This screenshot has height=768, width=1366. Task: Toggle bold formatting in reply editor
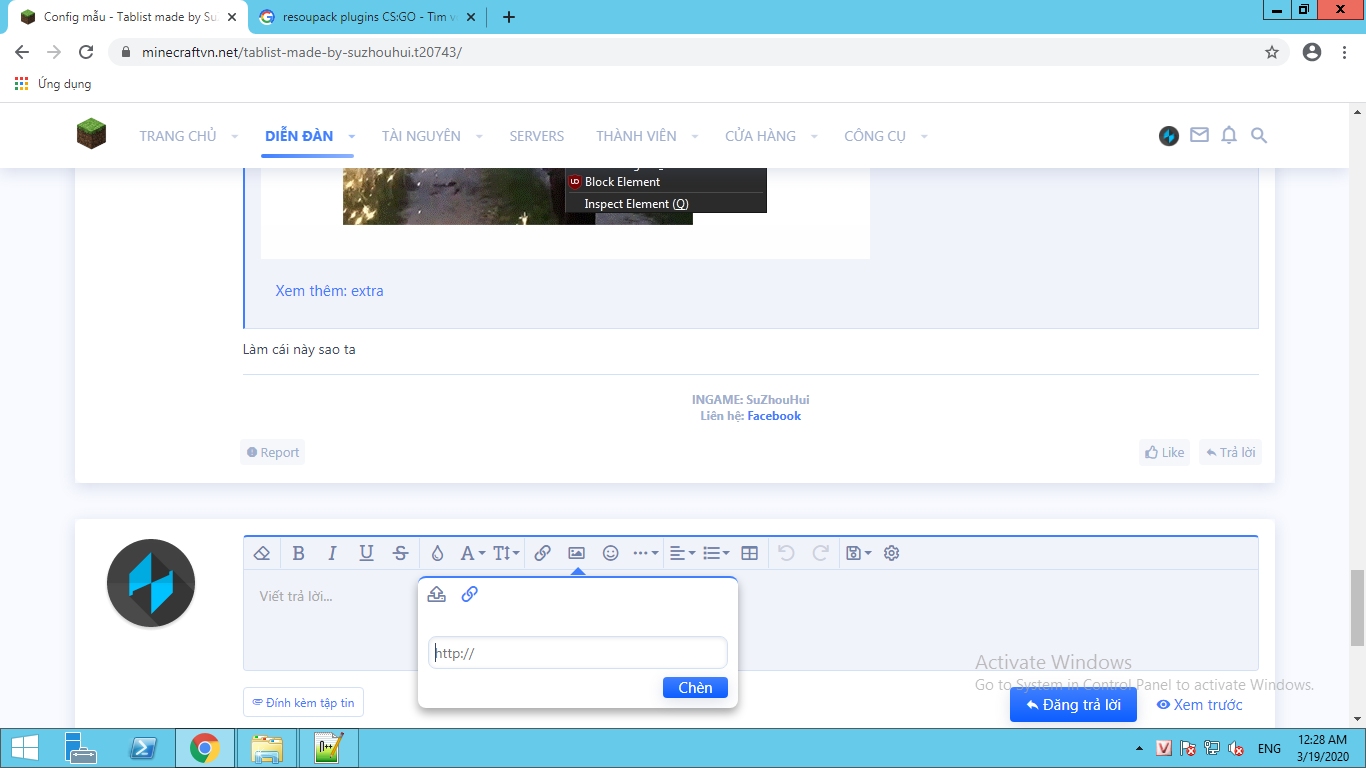(298, 553)
